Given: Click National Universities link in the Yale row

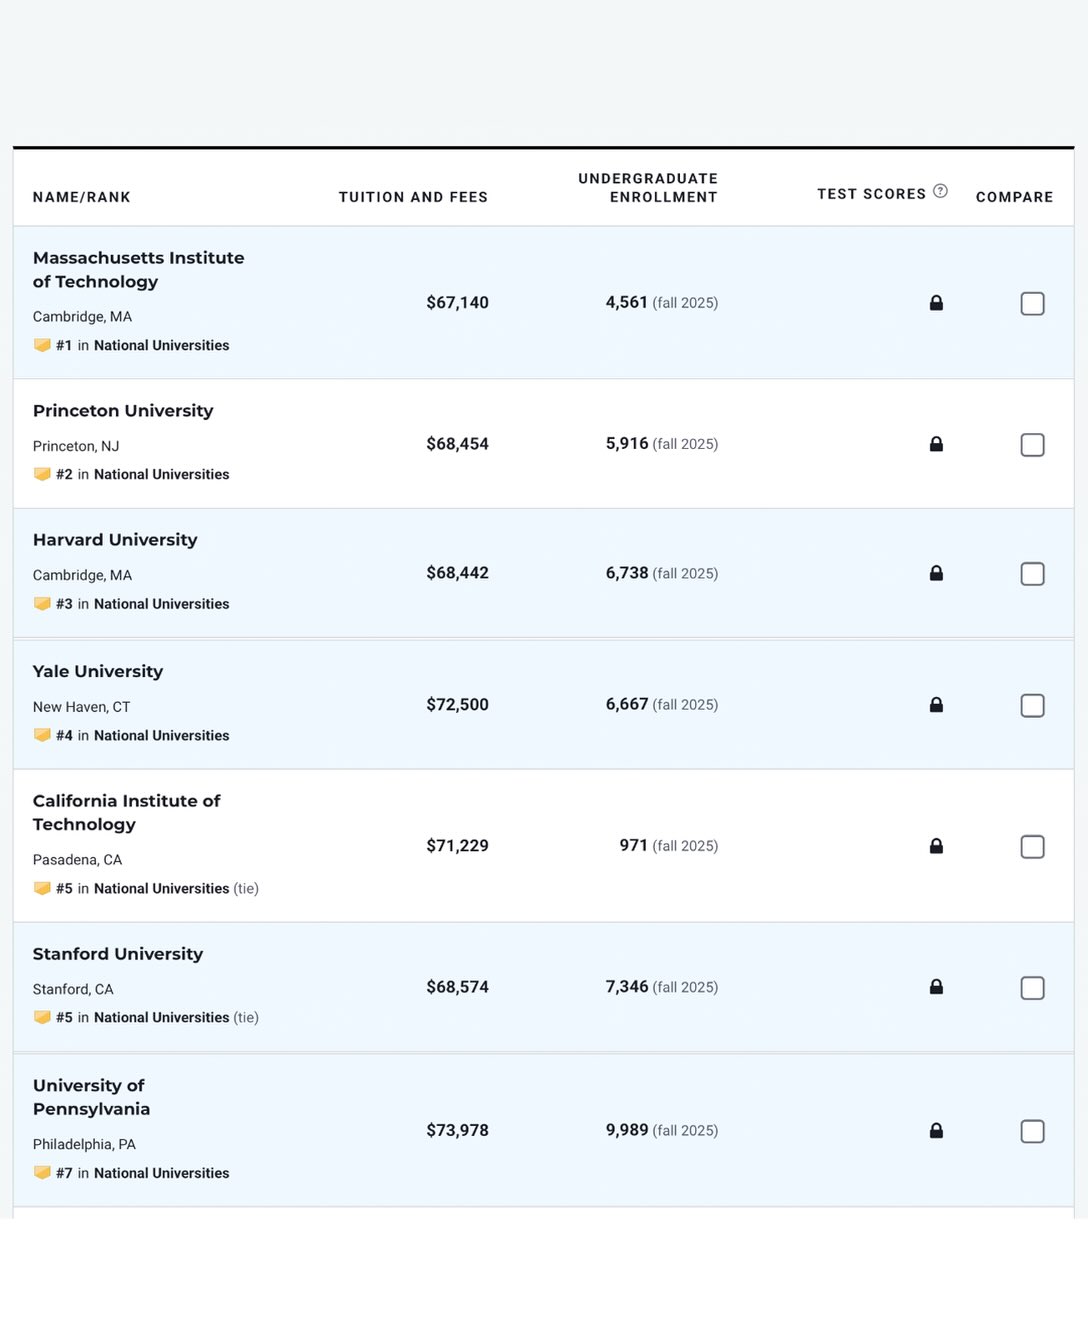Looking at the screenshot, I should coord(161,735).
